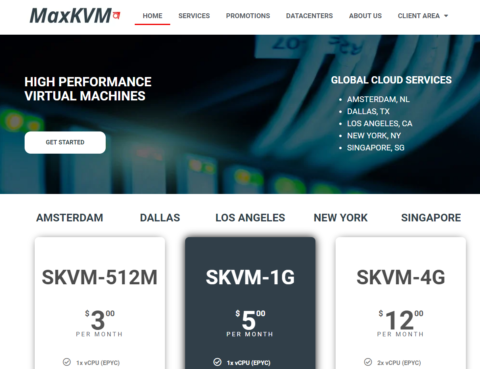Click the checkmark icon beside SKVM-1G vCPU
Image resolution: width=480 pixels, height=369 pixels.
point(217,362)
